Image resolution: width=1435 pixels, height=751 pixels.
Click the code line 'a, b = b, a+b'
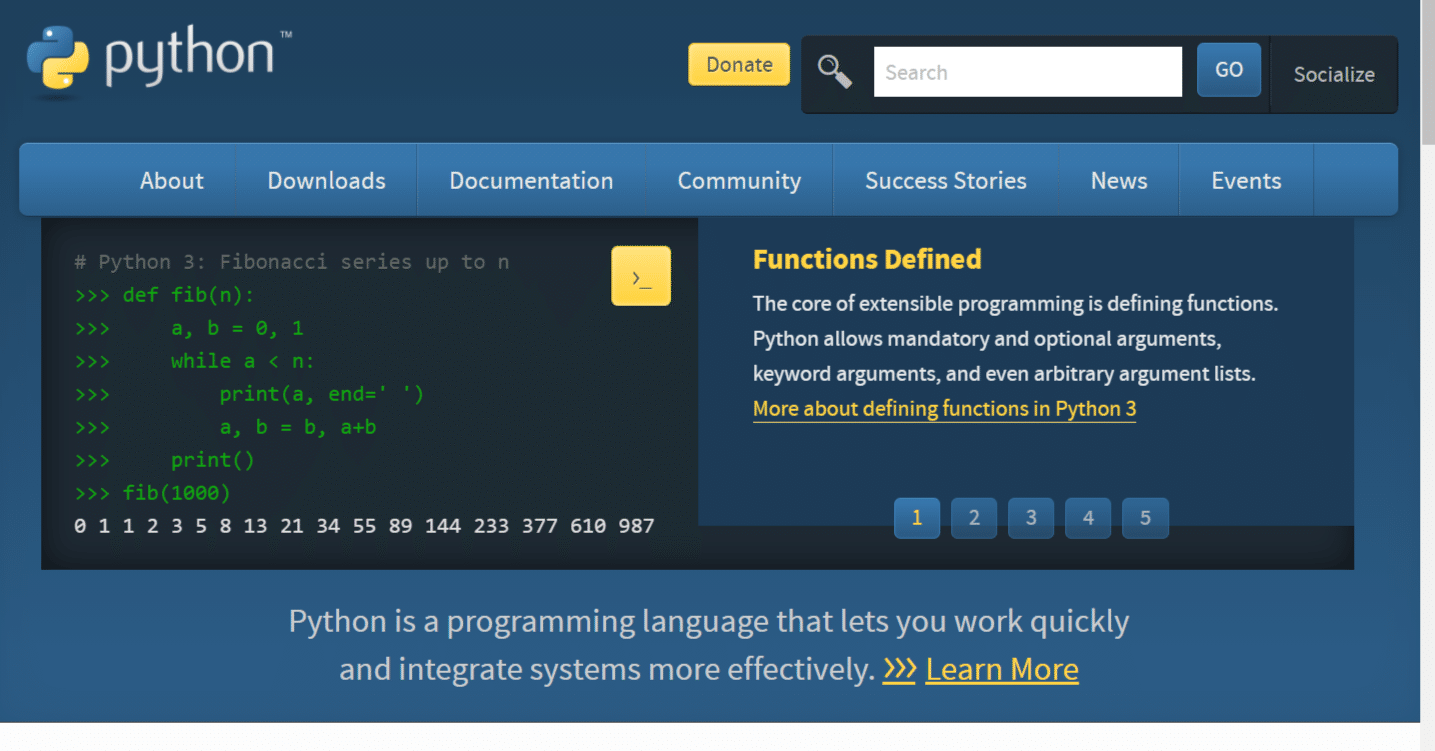point(298,427)
